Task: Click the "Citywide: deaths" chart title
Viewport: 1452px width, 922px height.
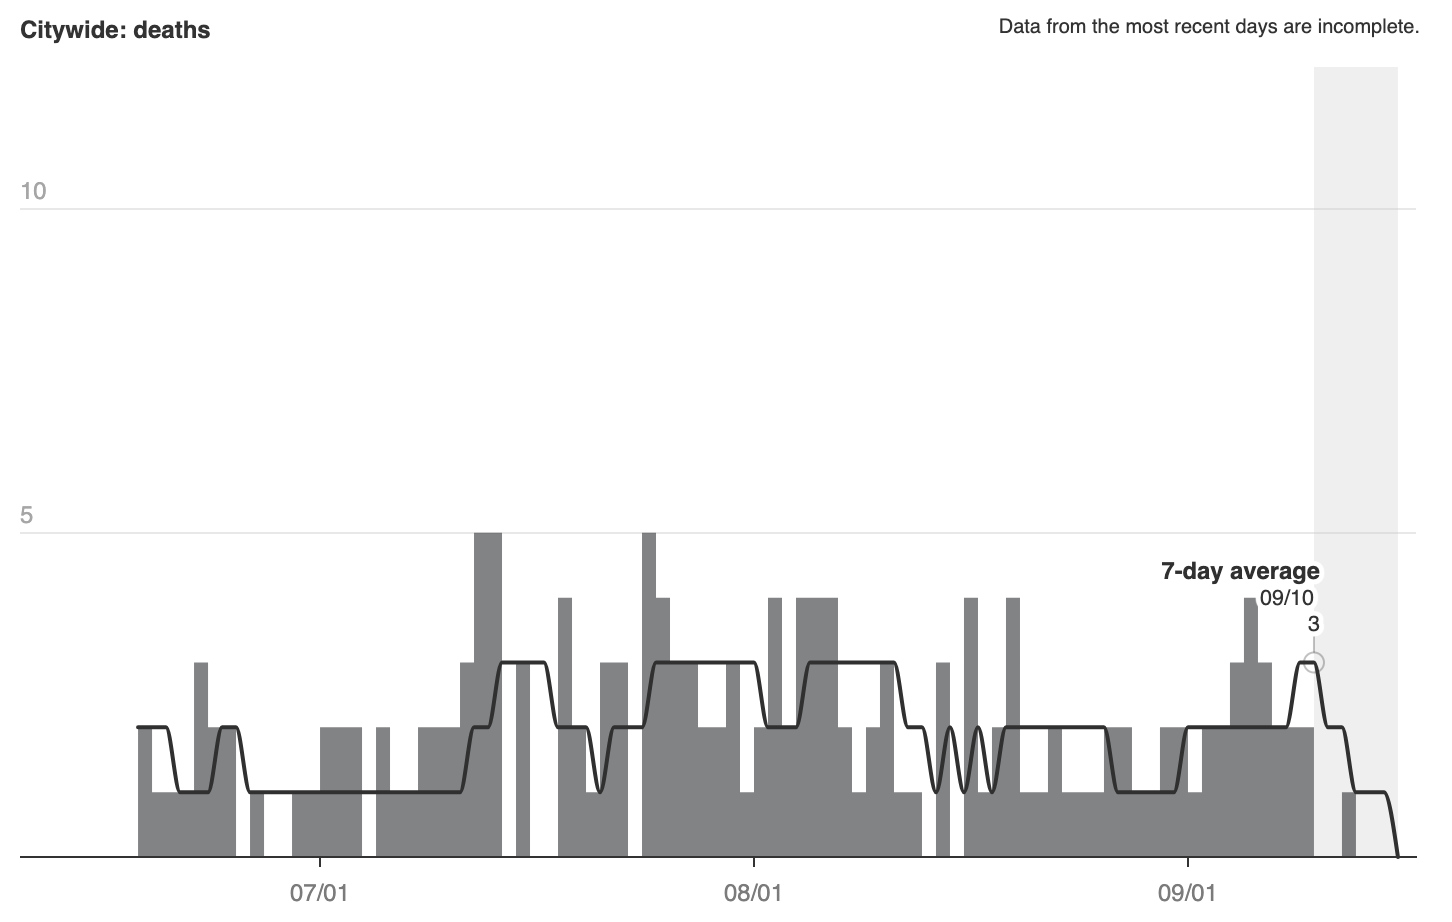Action: point(115,30)
